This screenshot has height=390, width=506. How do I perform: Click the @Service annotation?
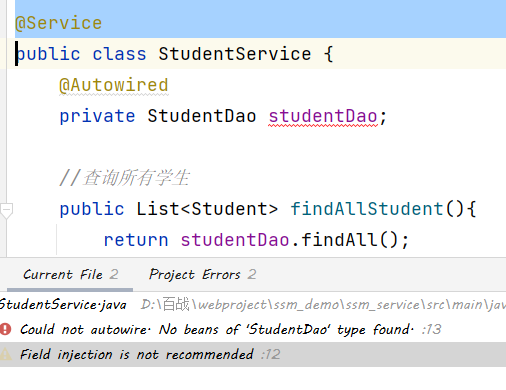click(58, 23)
